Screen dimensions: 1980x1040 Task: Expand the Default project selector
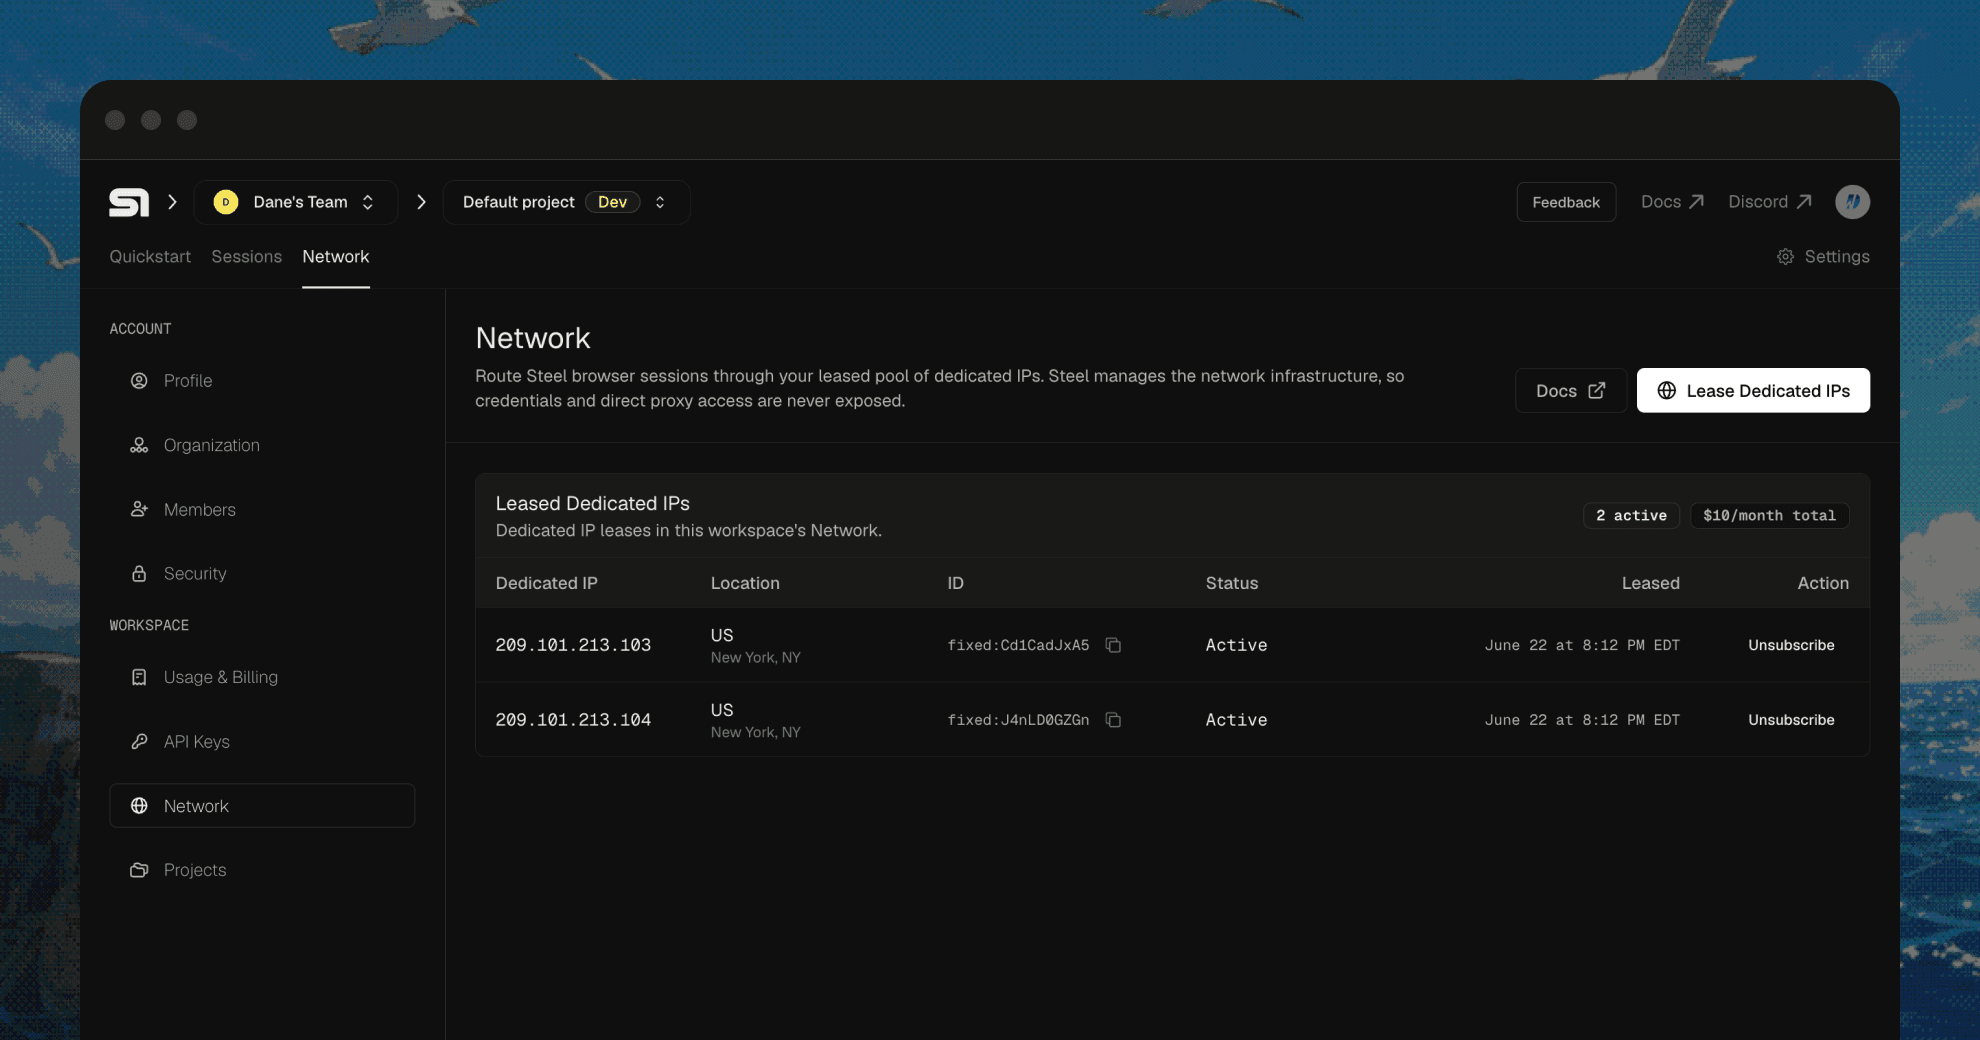[566, 202]
